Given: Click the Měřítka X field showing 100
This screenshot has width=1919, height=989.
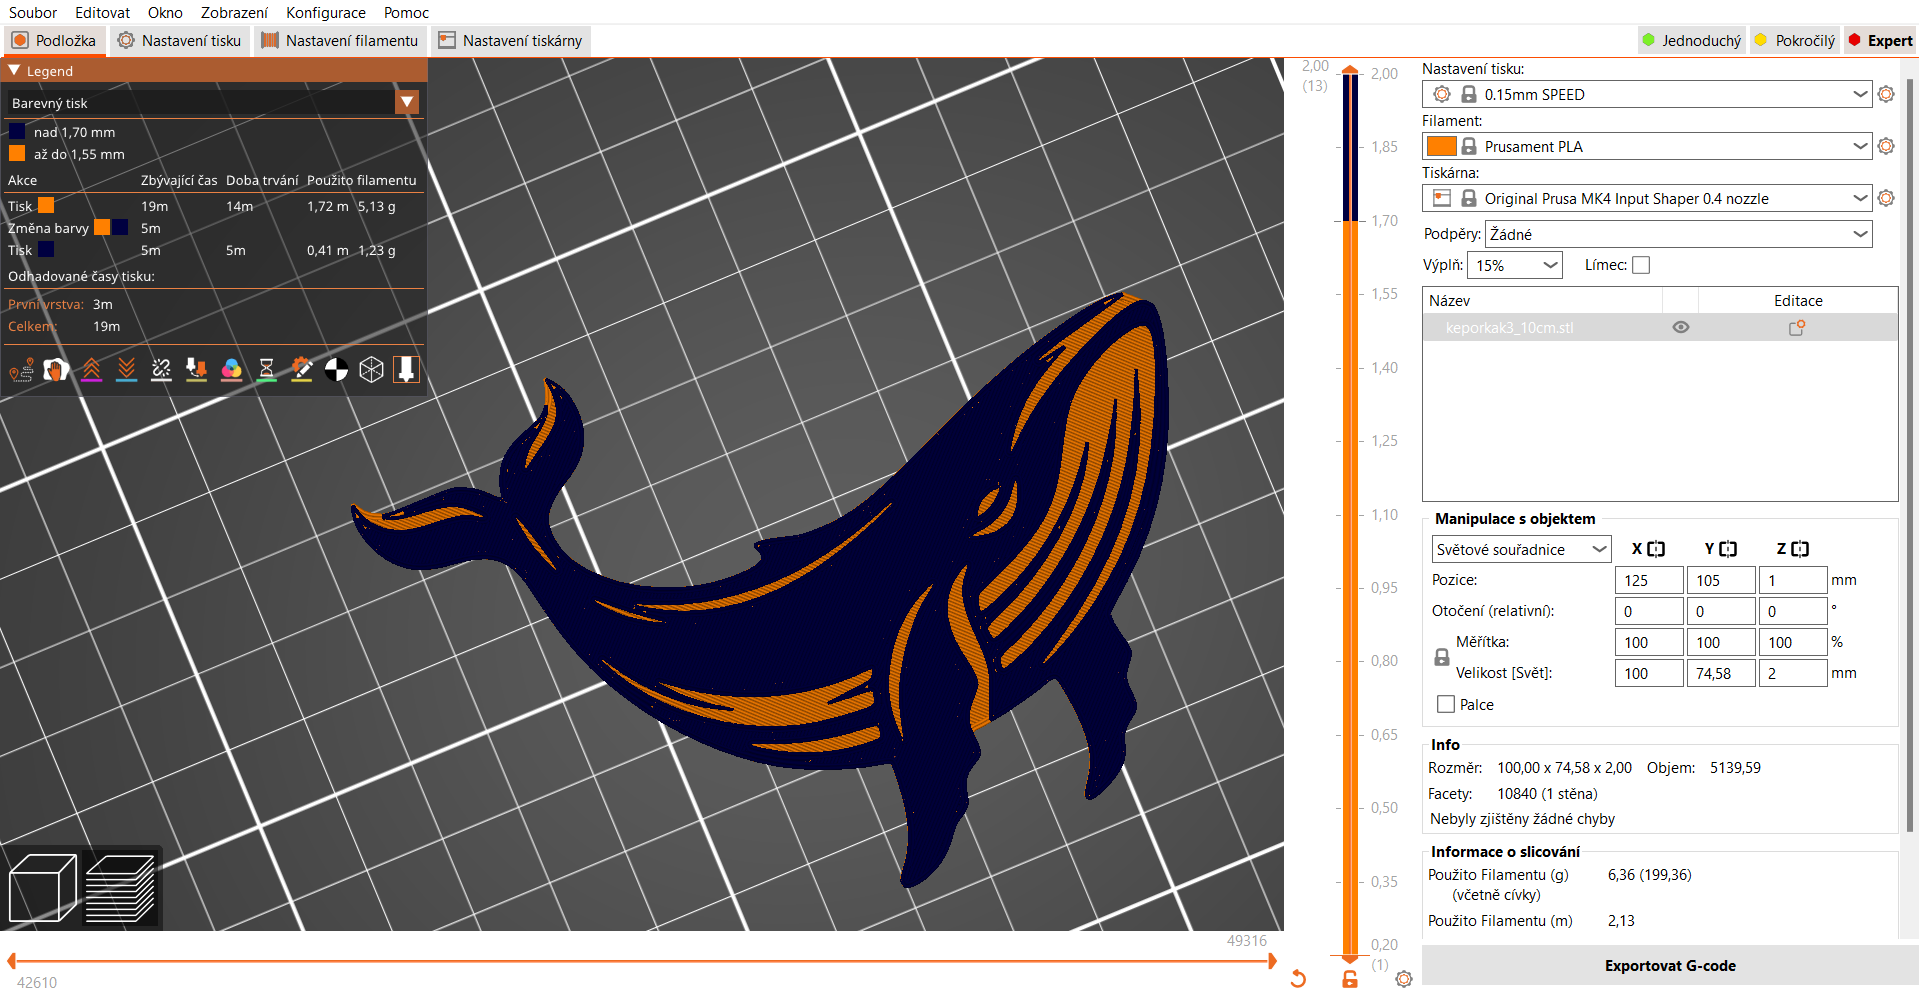Looking at the screenshot, I should point(1649,642).
